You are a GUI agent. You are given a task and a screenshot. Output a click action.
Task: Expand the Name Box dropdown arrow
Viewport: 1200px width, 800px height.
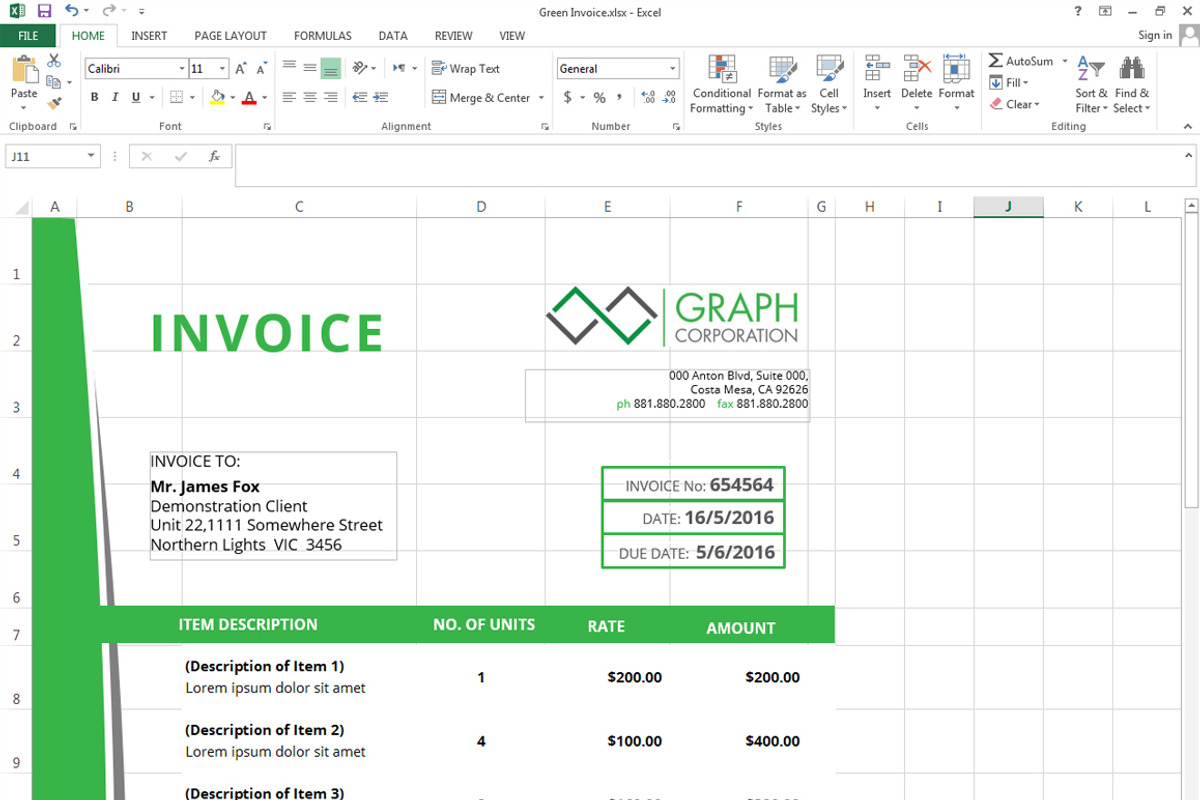point(92,157)
